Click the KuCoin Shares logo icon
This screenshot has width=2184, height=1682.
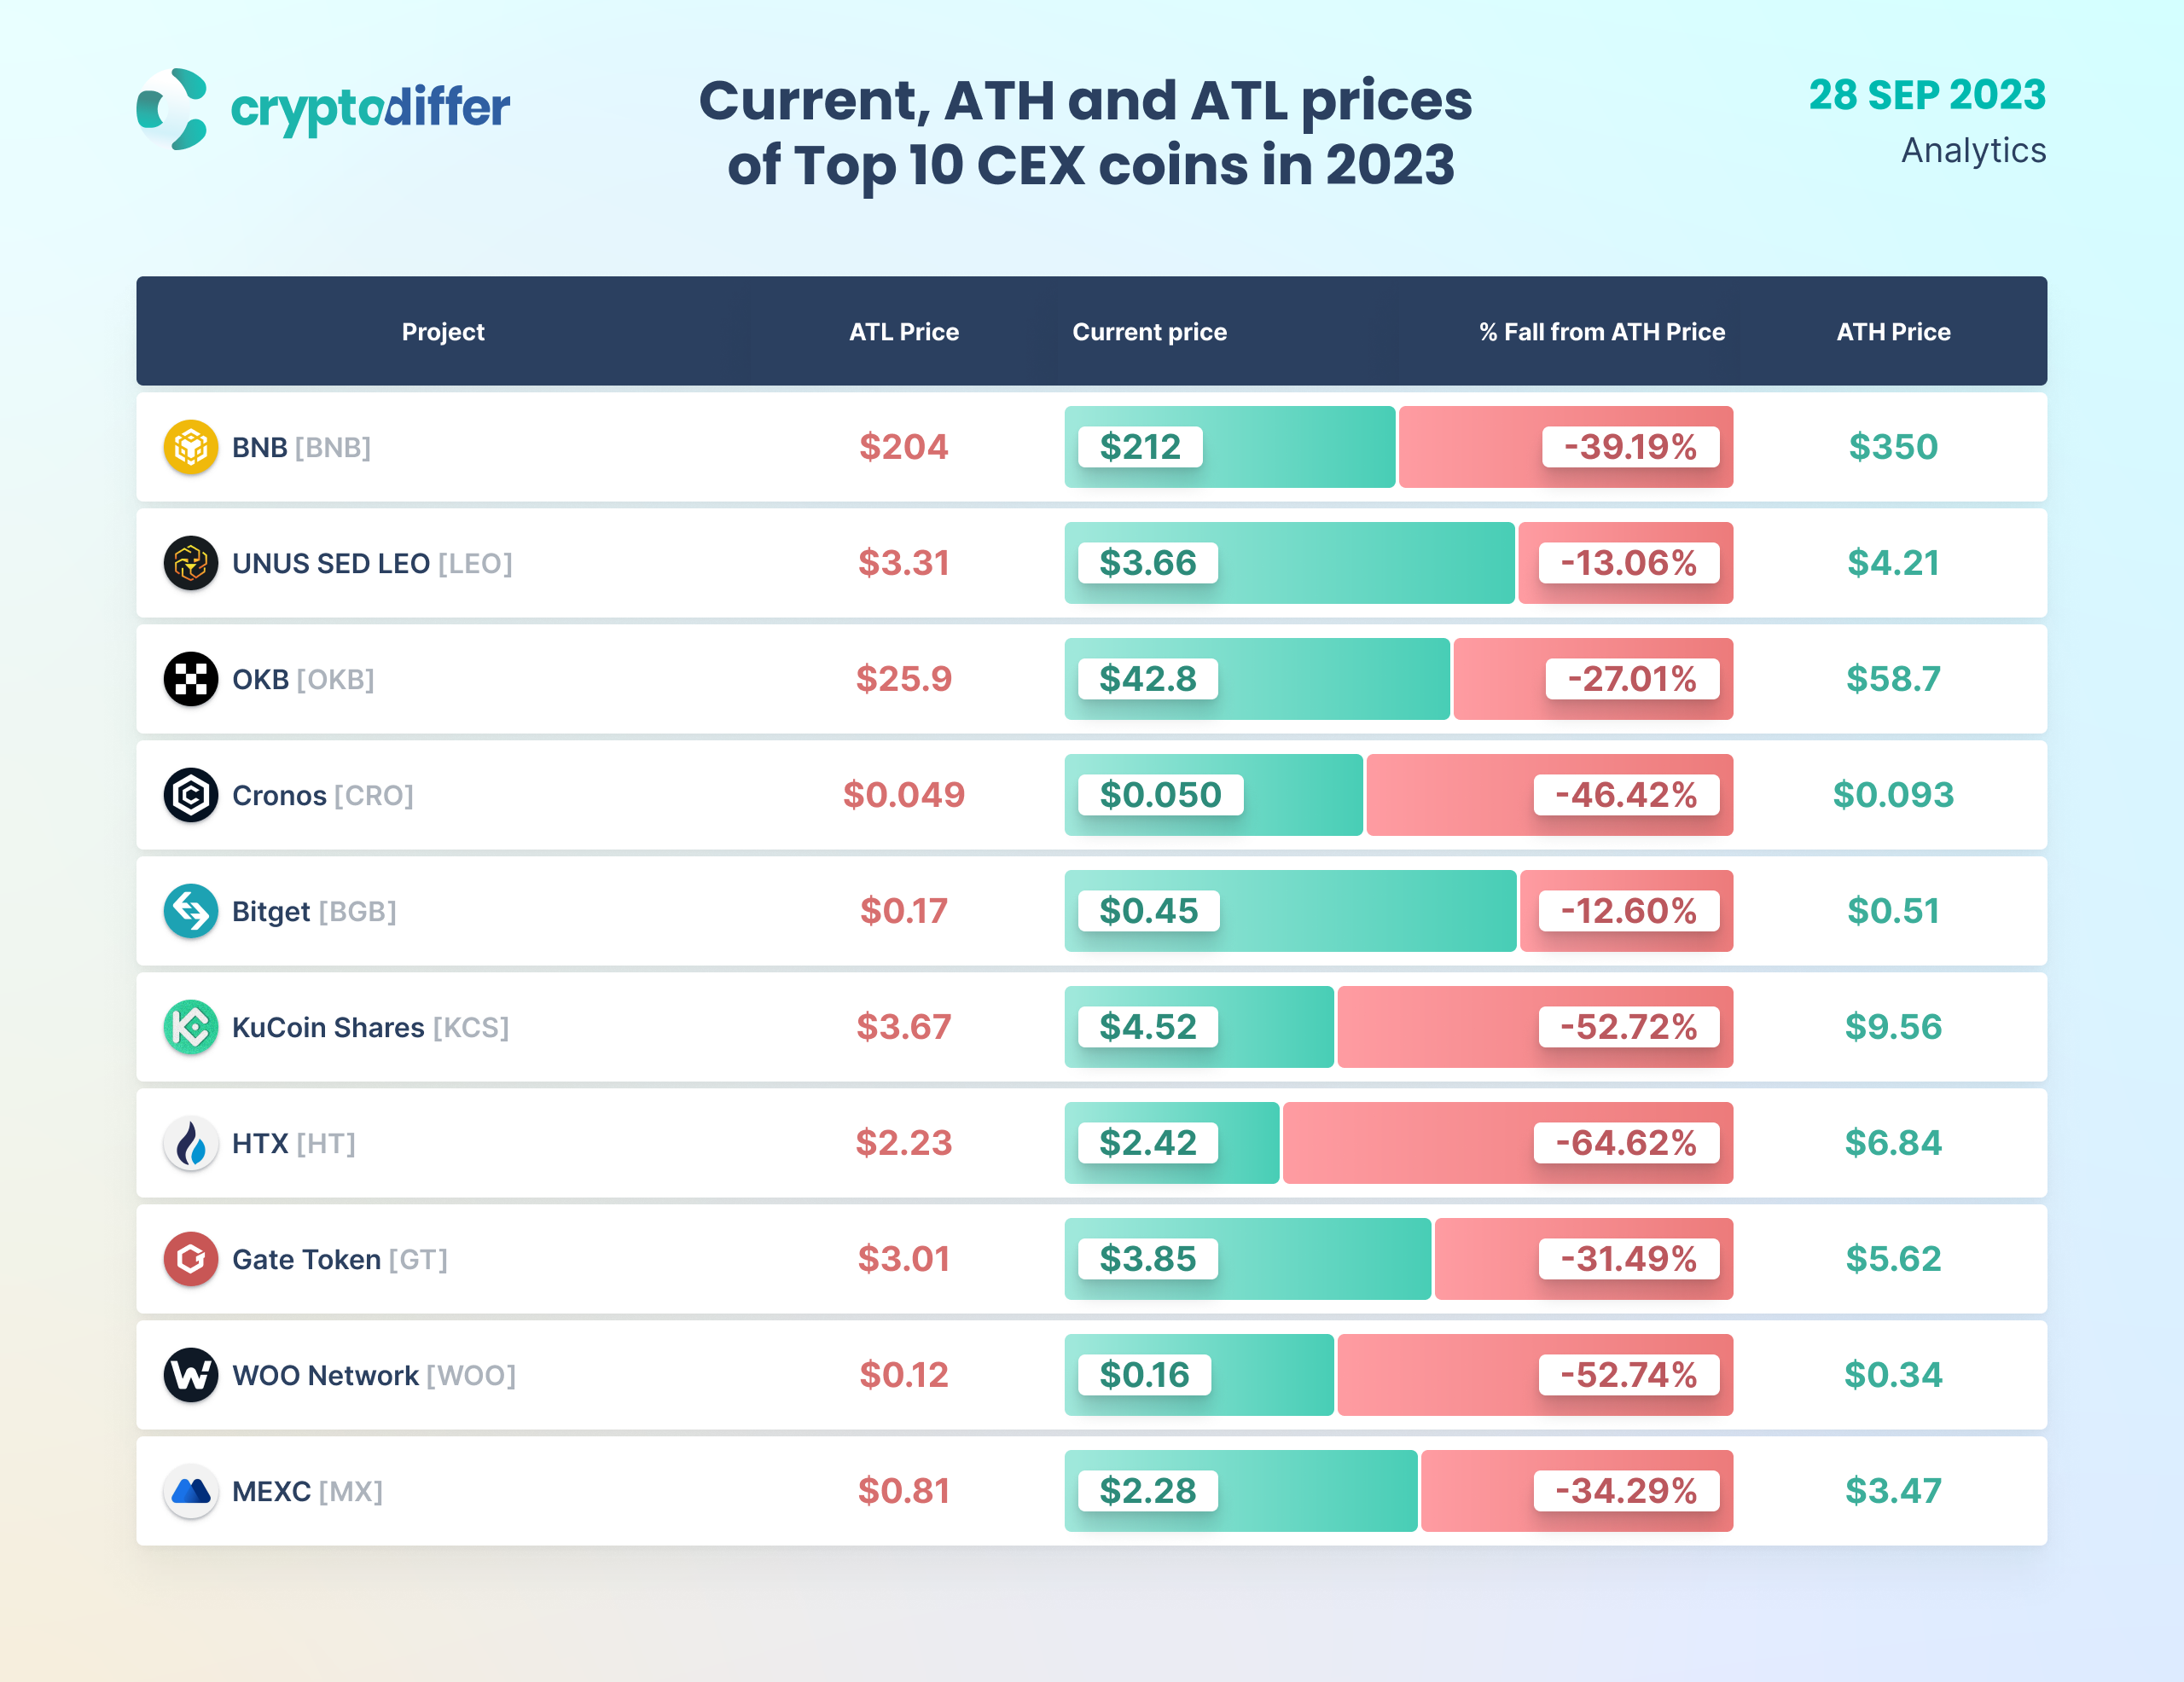click(190, 1027)
